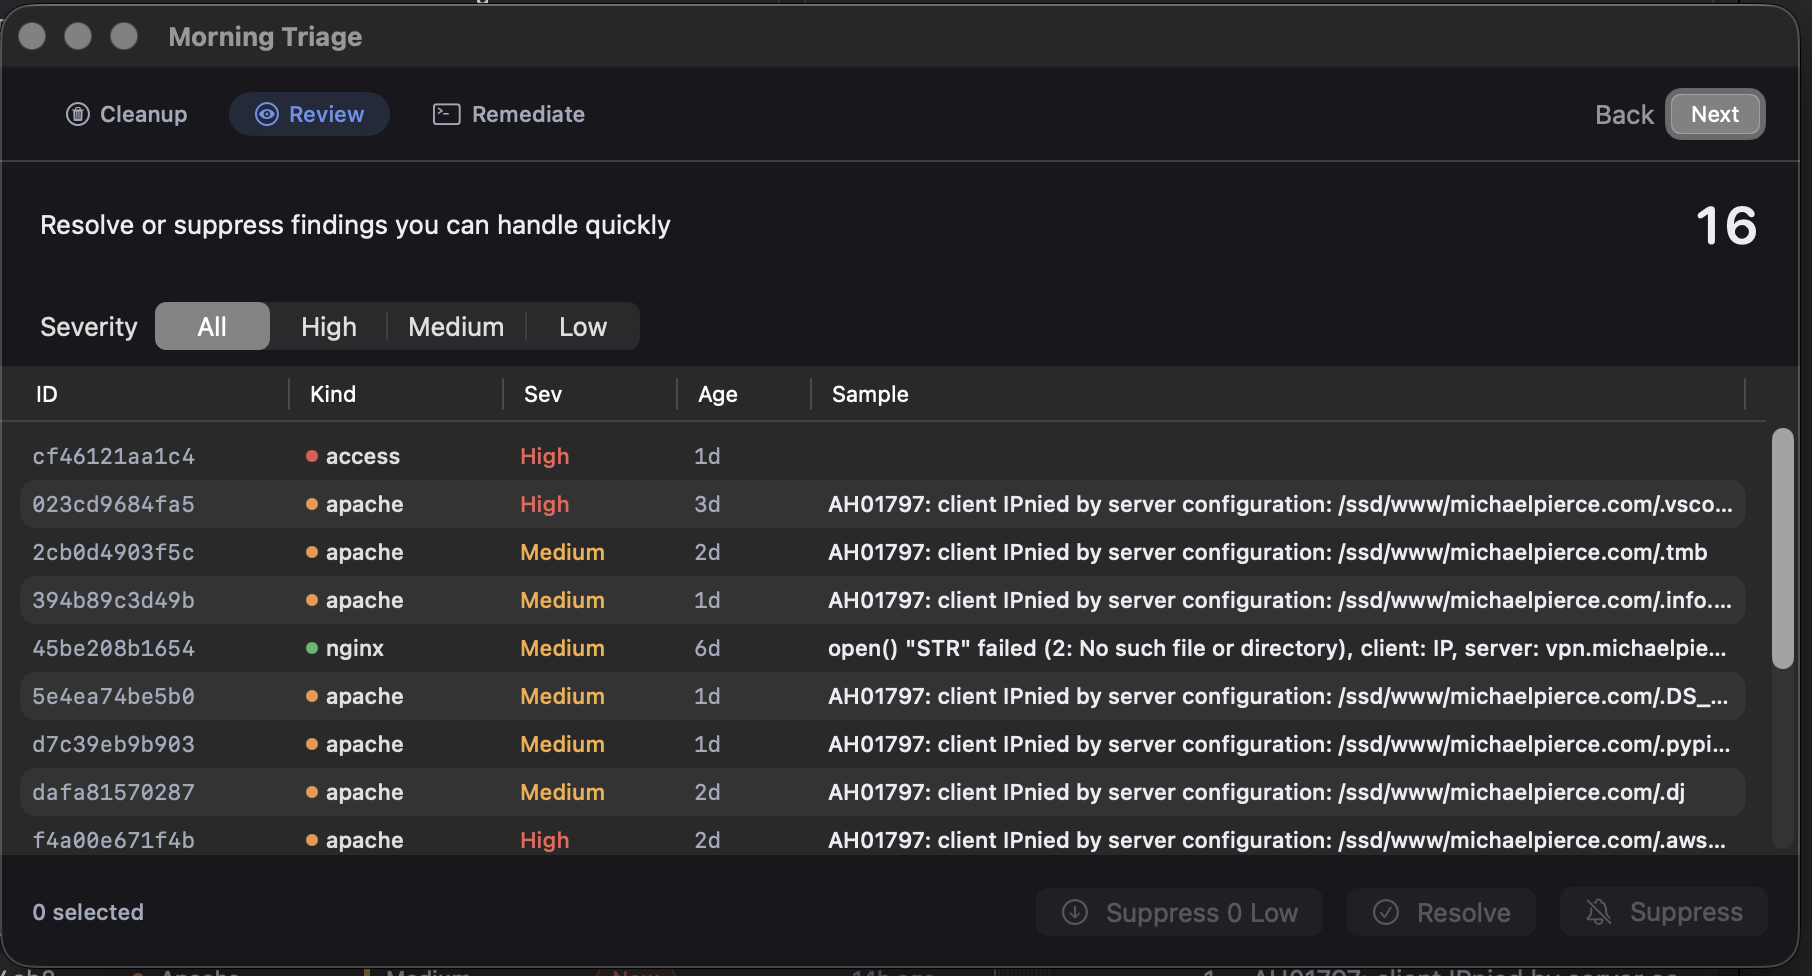Show All severities
The height and width of the screenshot is (976, 1812).
pyautogui.click(x=212, y=327)
